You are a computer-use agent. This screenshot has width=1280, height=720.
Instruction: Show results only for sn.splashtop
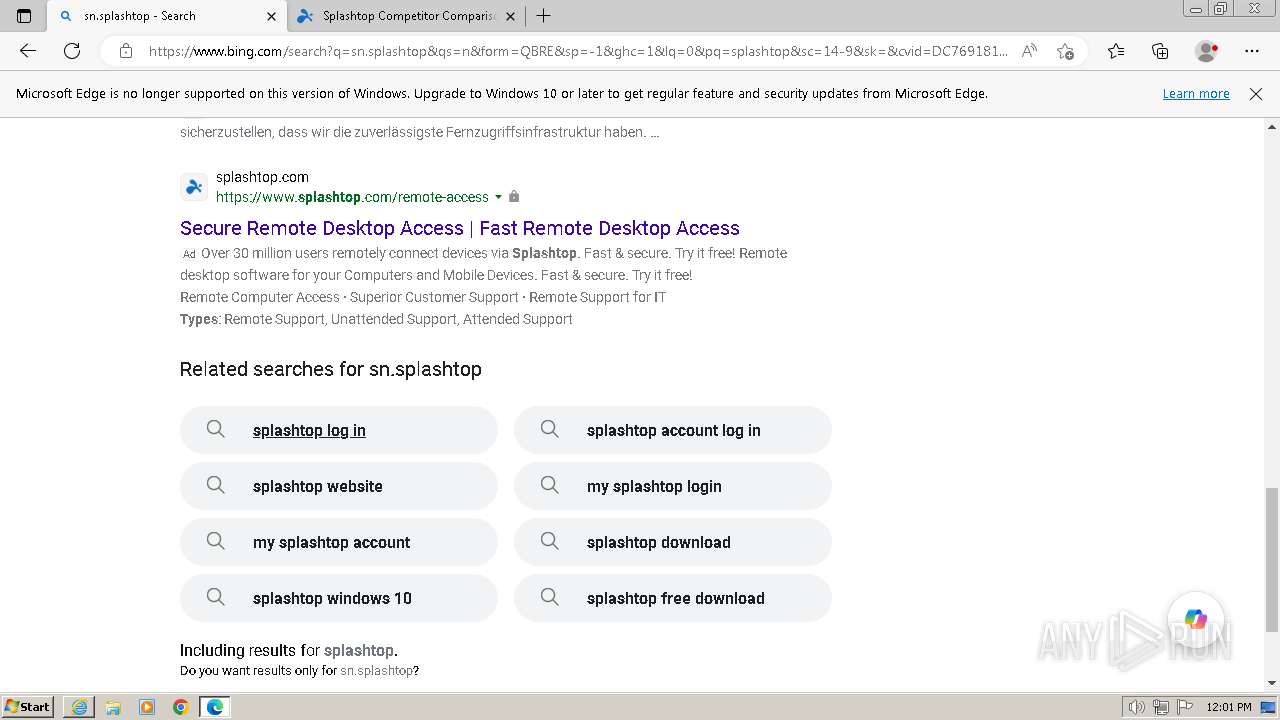377,671
